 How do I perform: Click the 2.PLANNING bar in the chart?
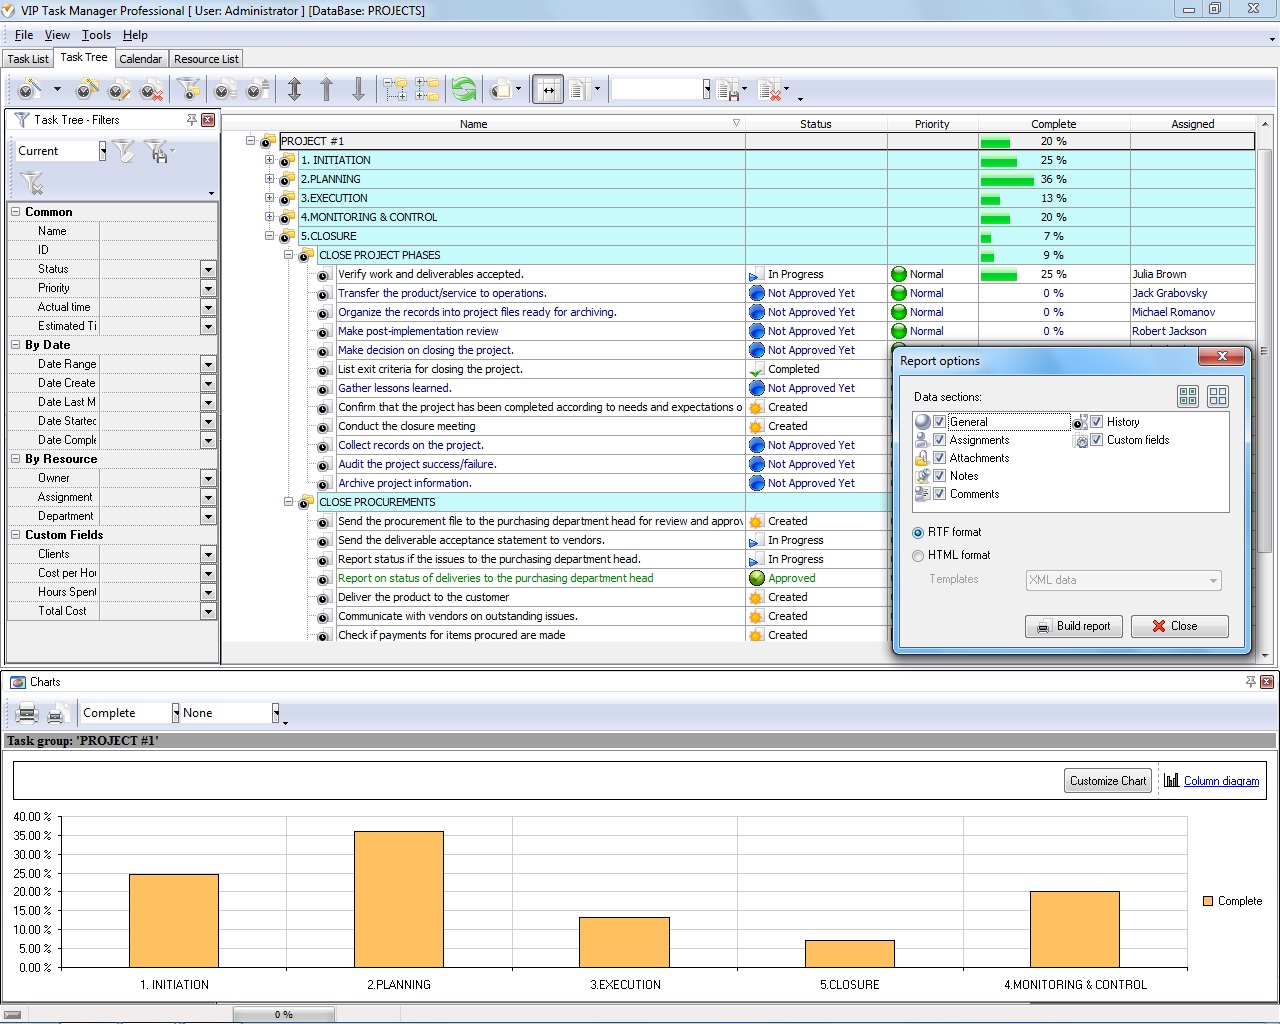(x=398, y=899)
